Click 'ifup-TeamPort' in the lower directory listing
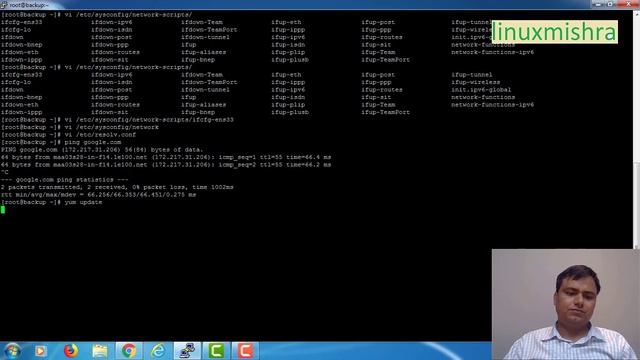Viewport: 640px width, 360px height. click(x=385, y=112)
